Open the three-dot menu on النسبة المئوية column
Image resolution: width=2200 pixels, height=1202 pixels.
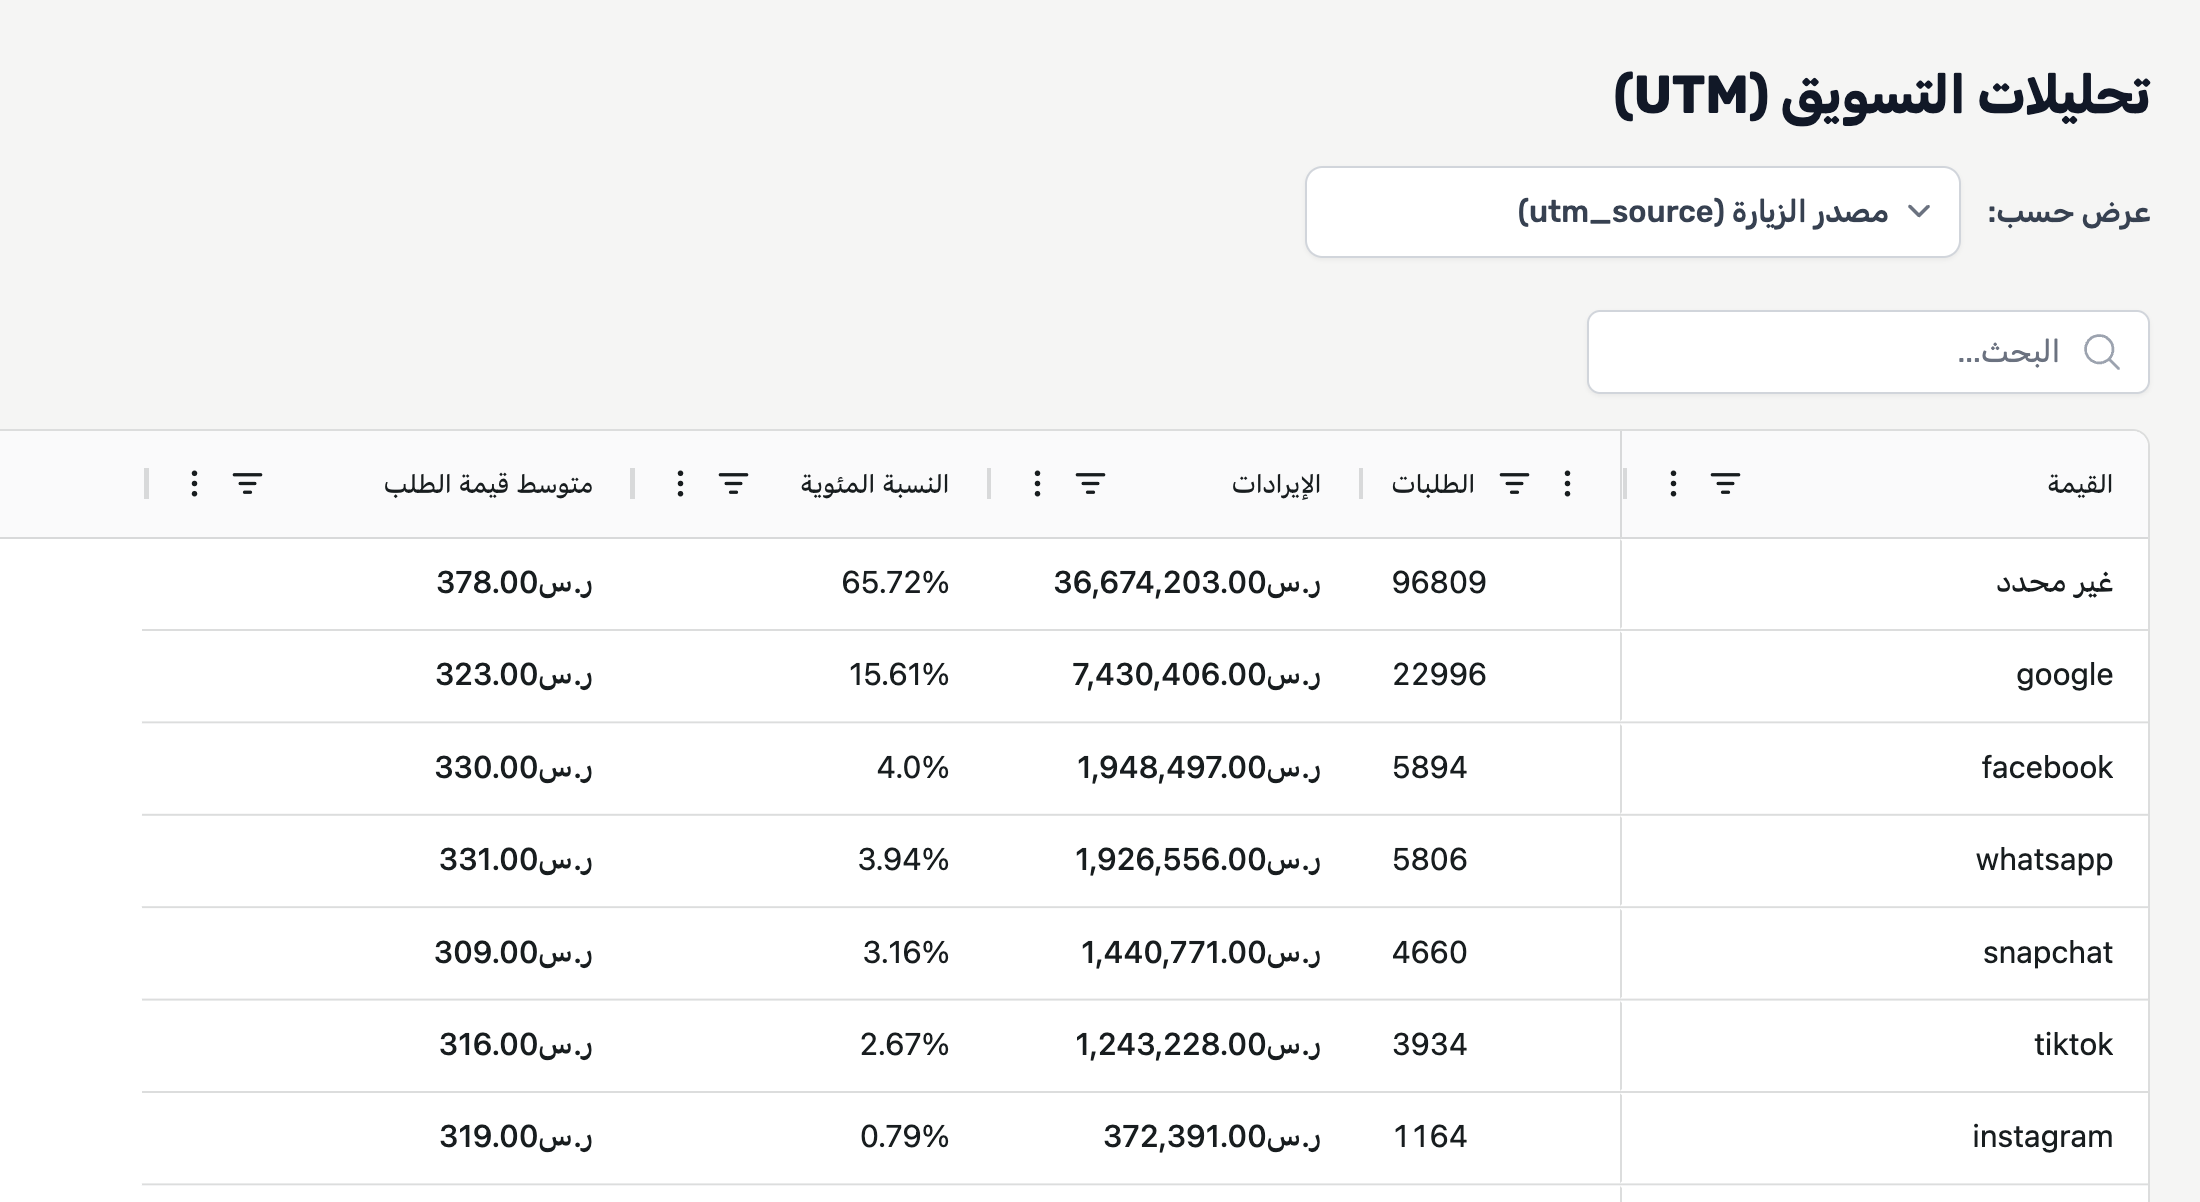(x=679, y=483)
